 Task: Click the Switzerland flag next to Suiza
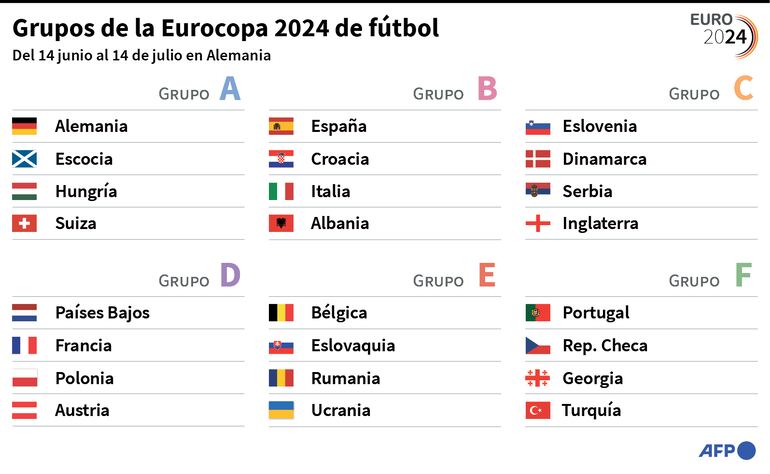pos(24,224)
